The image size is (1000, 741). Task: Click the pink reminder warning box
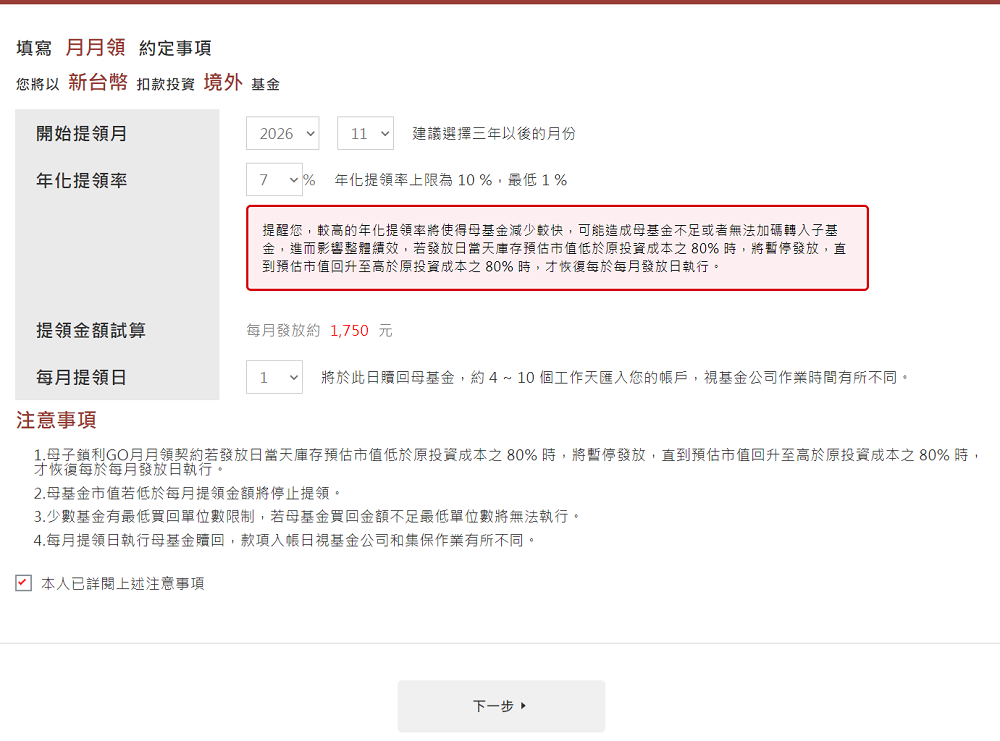[557, 248]
